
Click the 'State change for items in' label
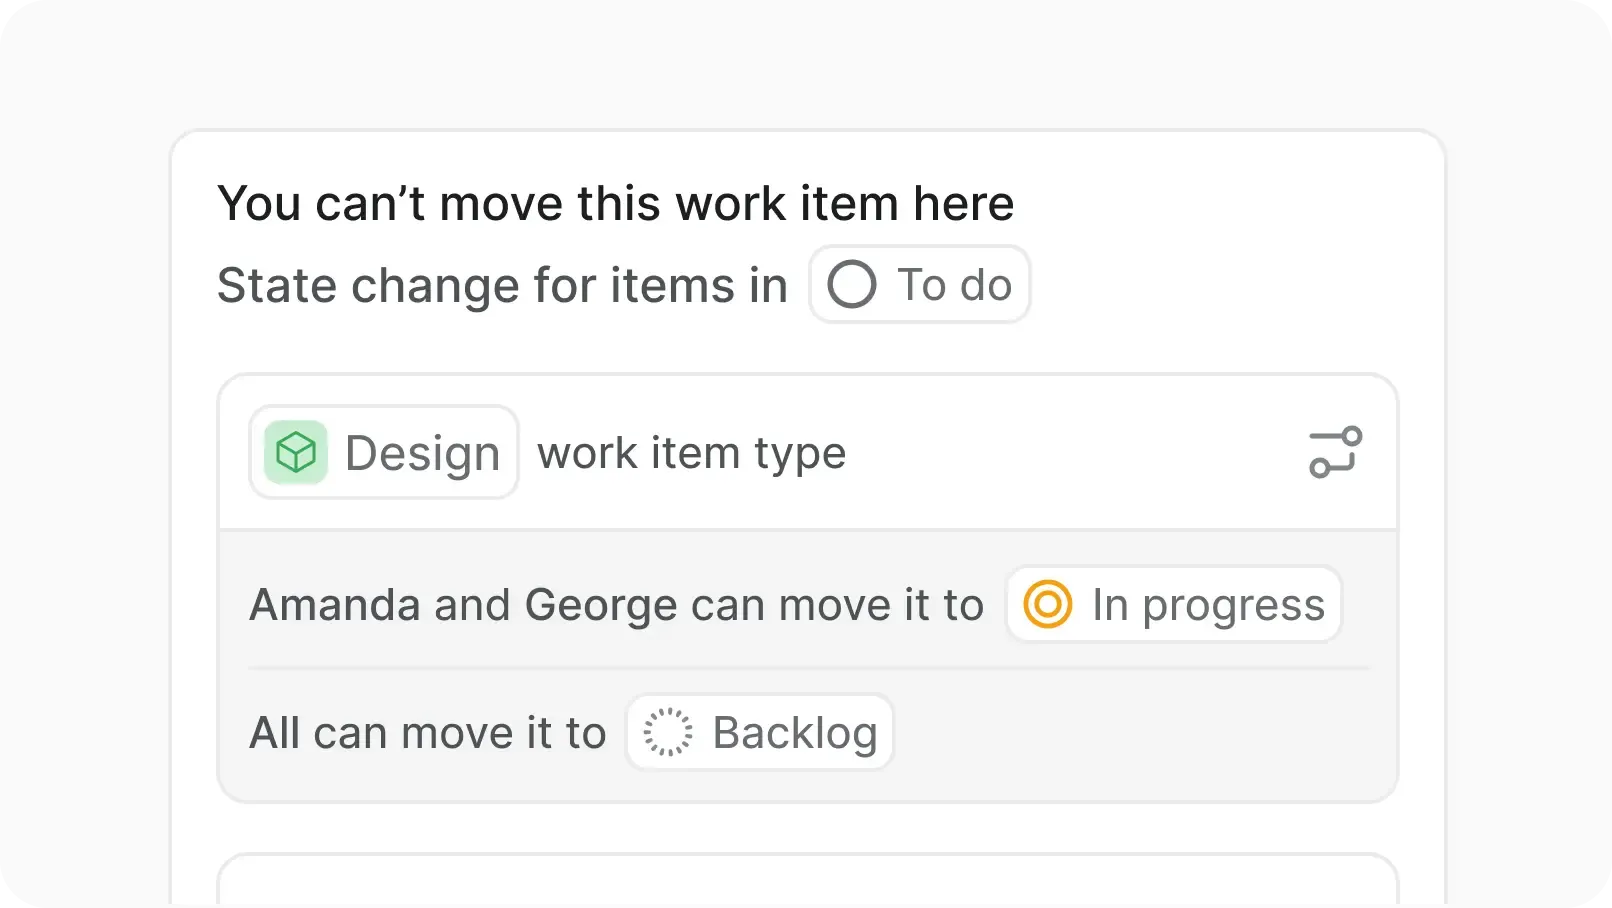pos(501,284)
